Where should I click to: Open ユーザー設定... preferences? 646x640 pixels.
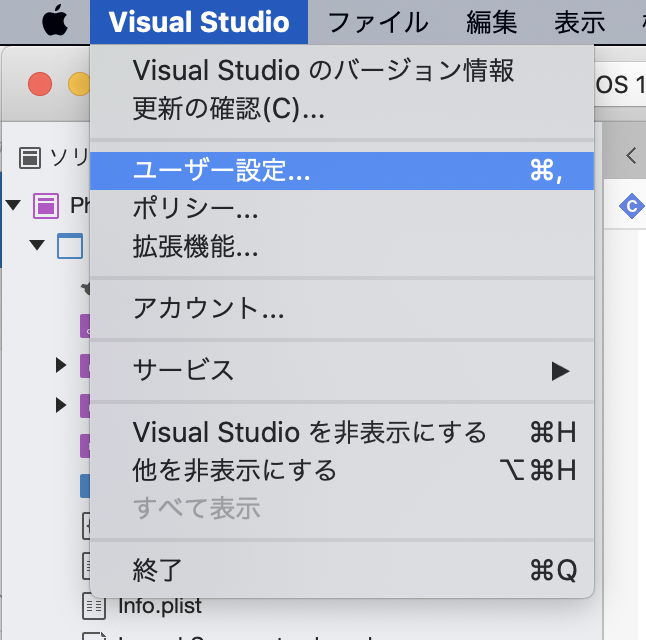(x=342, y=171)
